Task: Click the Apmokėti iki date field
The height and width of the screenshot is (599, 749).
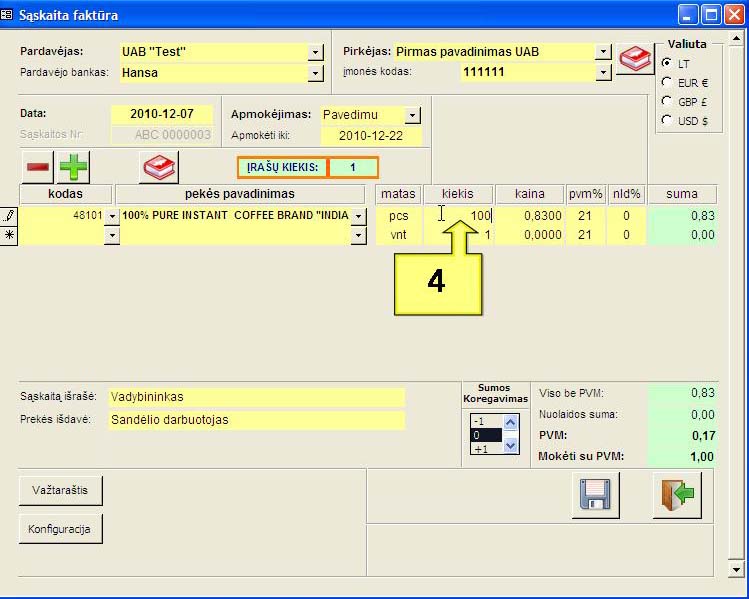Action: [371, 136]
